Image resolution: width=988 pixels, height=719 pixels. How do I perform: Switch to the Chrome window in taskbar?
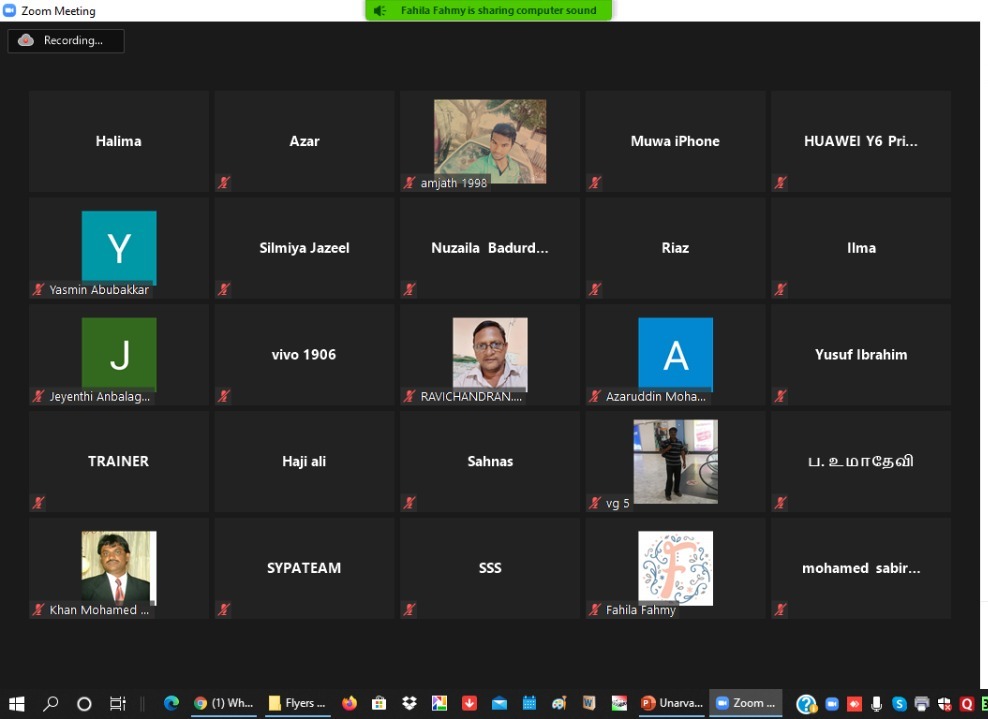(x=224, y=703)
